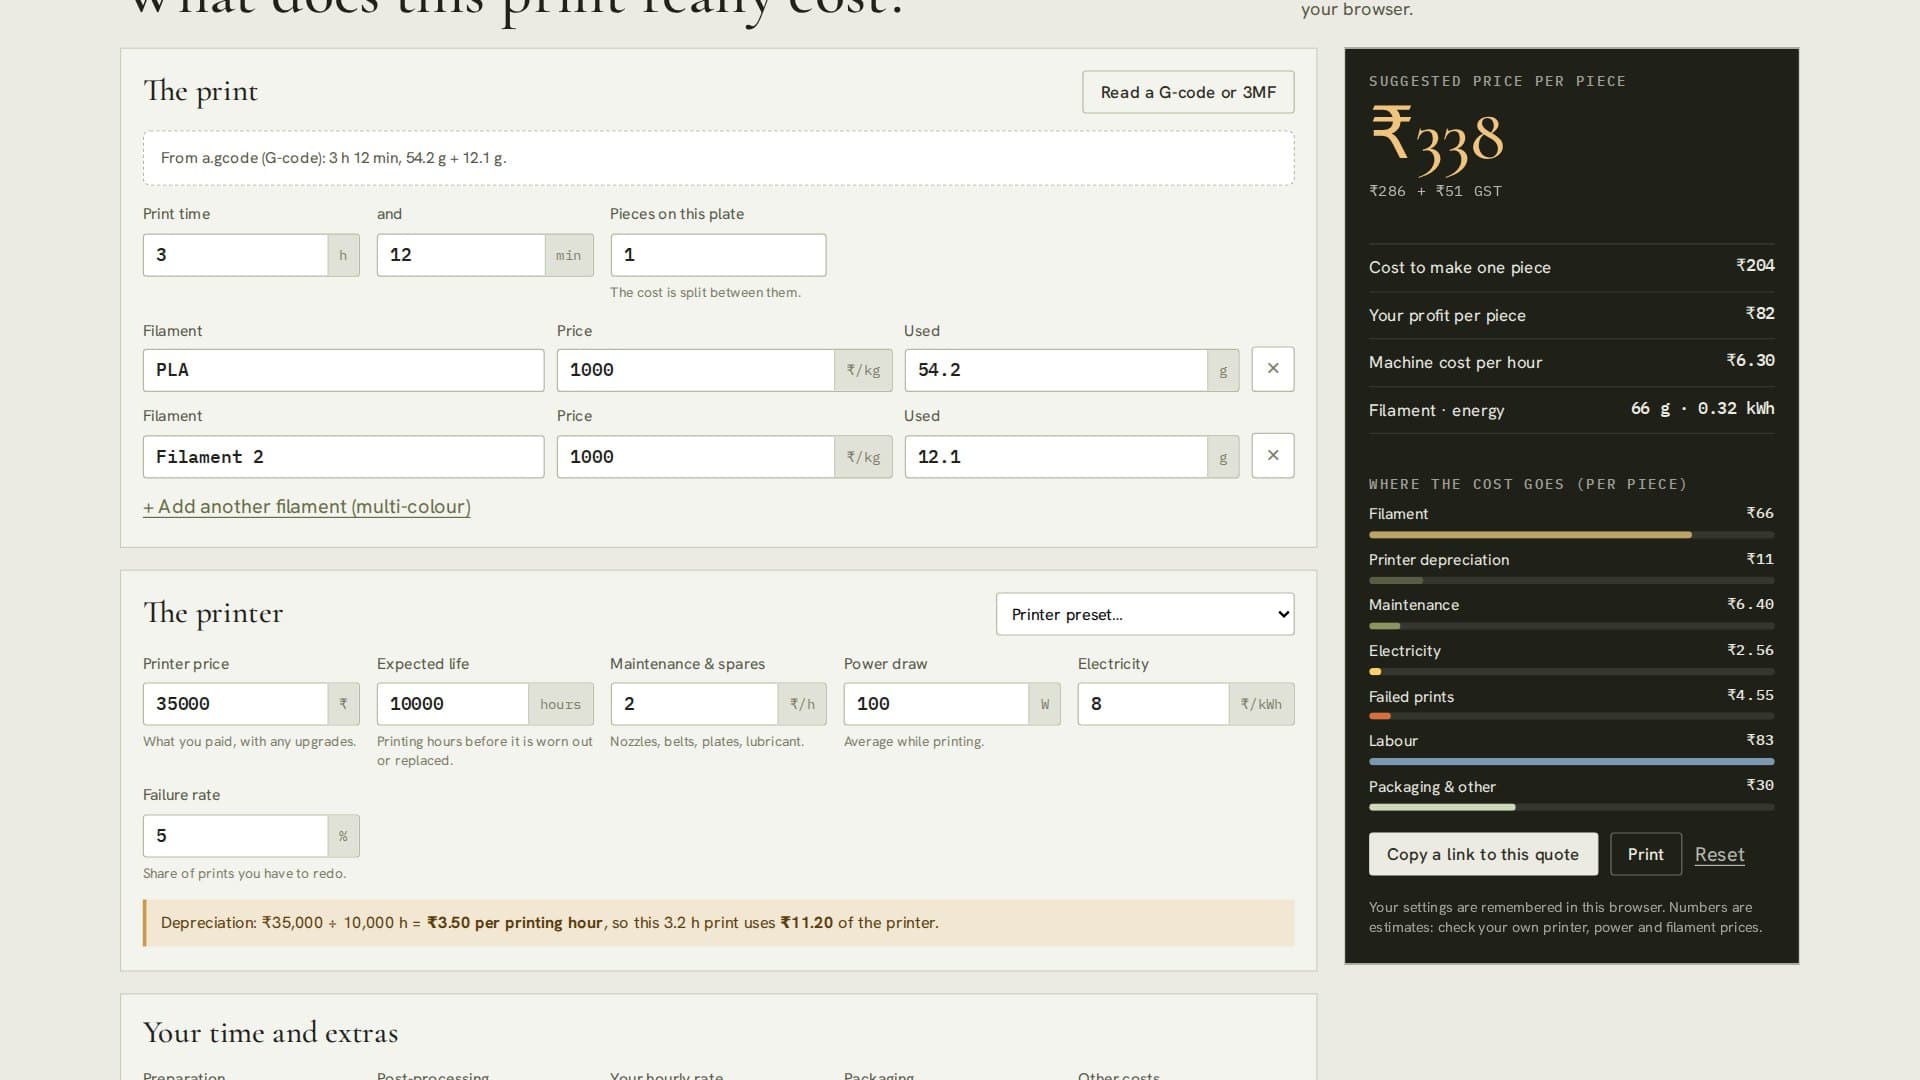The width and height of the screenshot is (1920, 1080).
Task: Change Pieces on this plate value
Action: pos(718,255)
